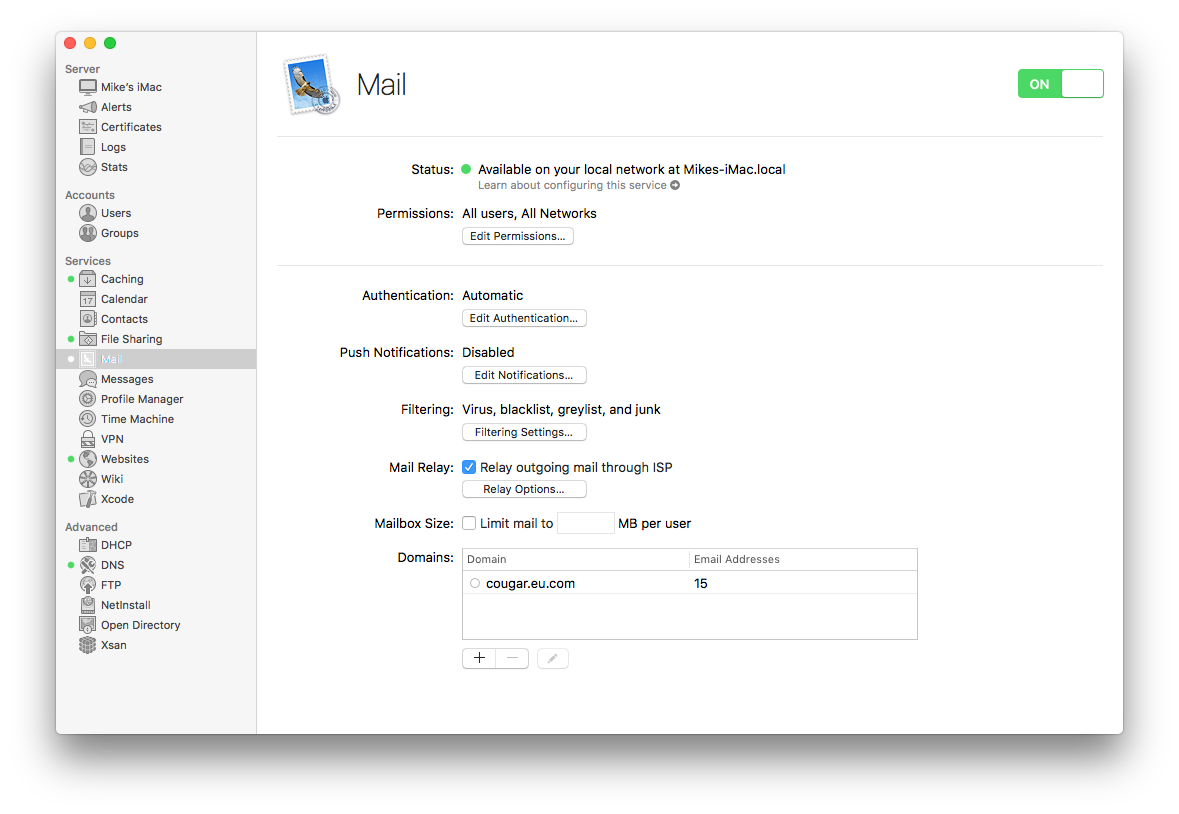
Task: Click the "All users, All Networks" permissions text
Action: point(529,213)
